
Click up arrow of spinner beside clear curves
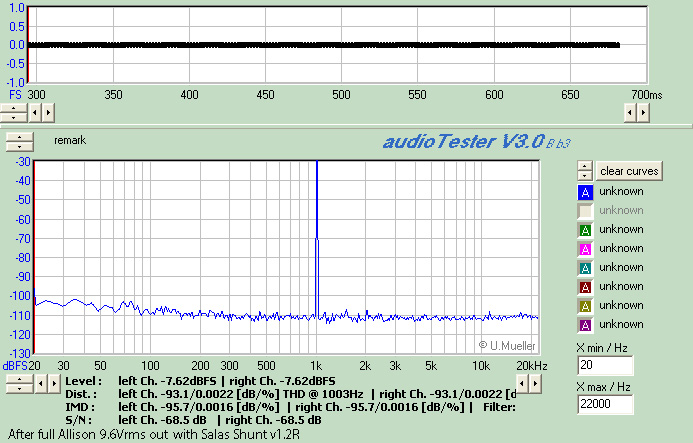tap(585, 166)
